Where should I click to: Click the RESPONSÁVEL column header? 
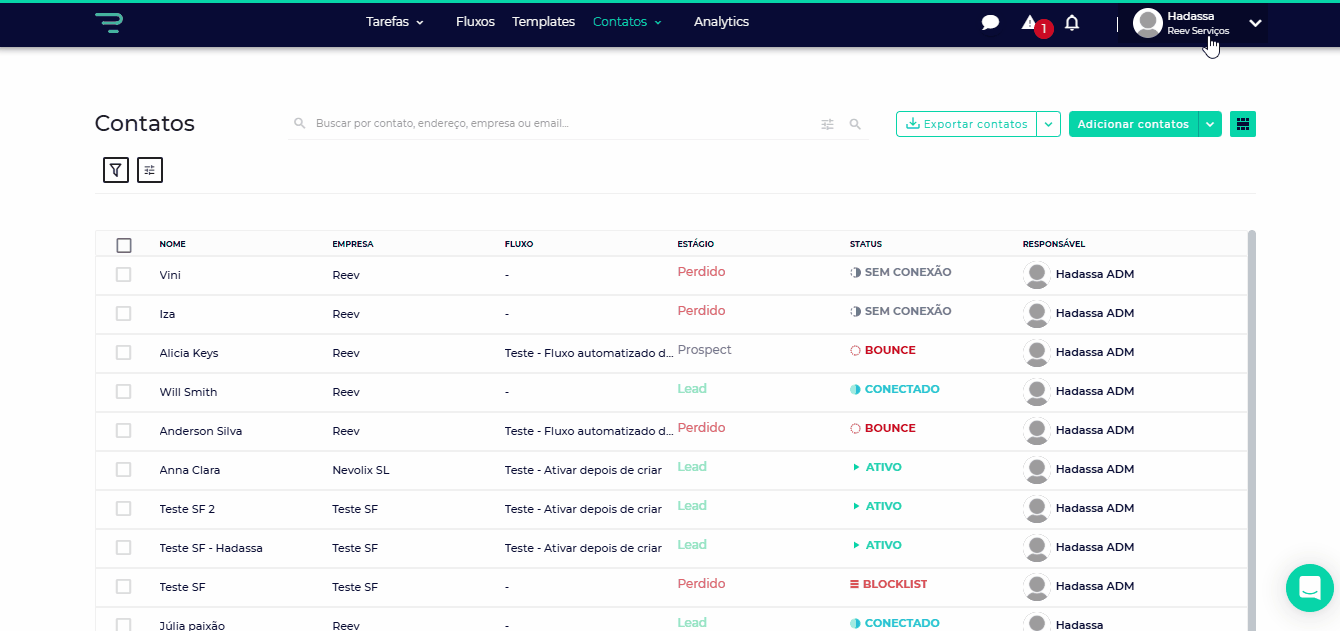(x=1053, y=244)
